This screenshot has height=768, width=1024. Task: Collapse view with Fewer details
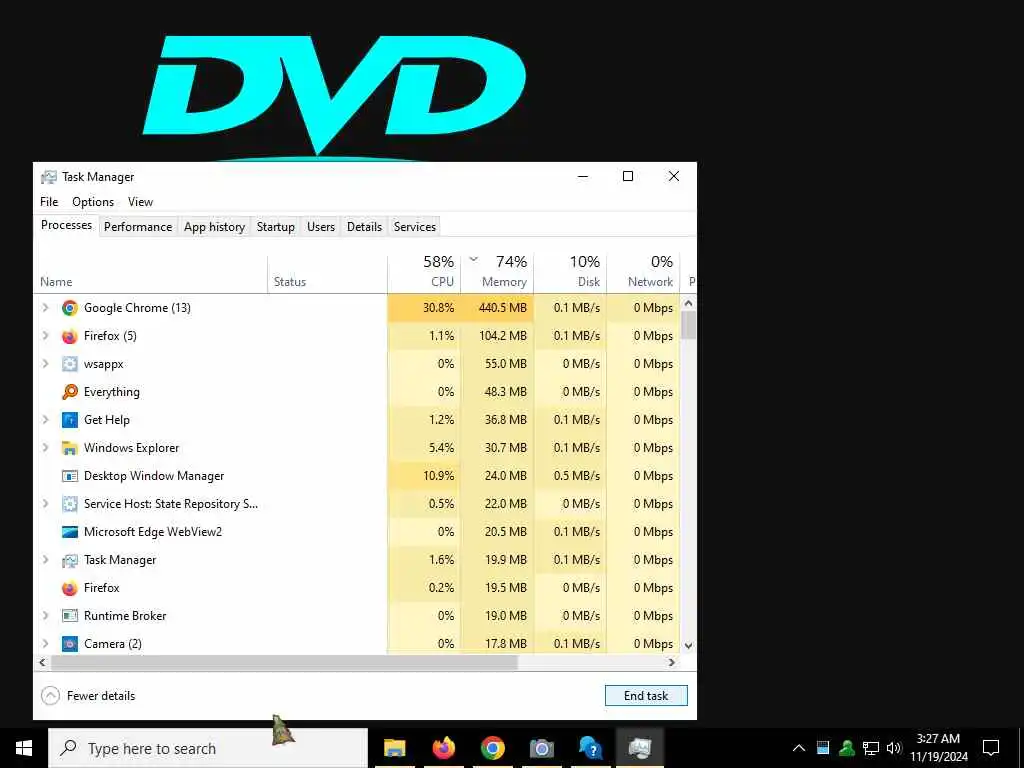(88, 696)
